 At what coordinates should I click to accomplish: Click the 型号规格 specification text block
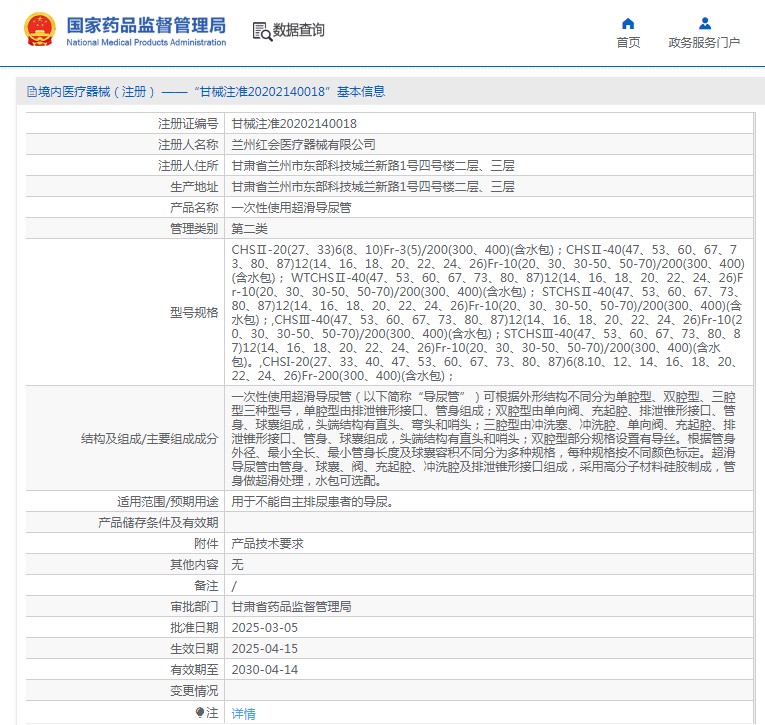pyautogui.click(x=488, y=313)
